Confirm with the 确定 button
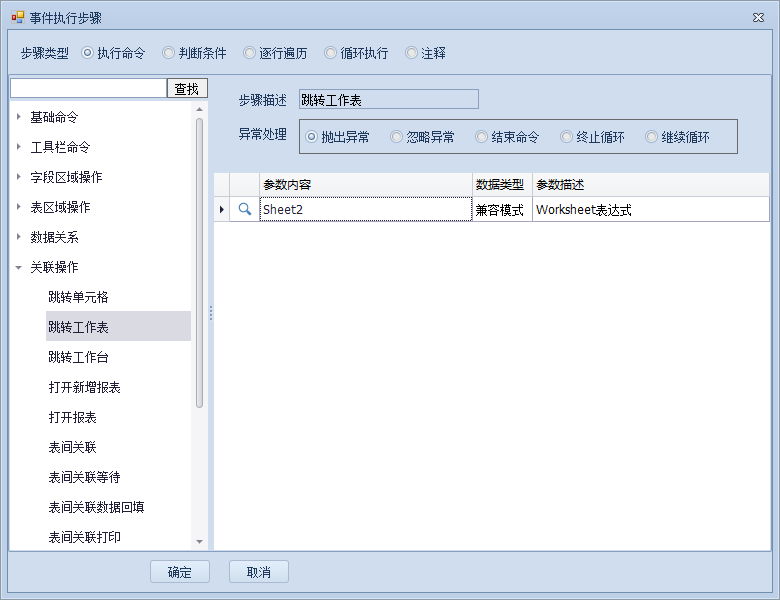 click(180, 572)
